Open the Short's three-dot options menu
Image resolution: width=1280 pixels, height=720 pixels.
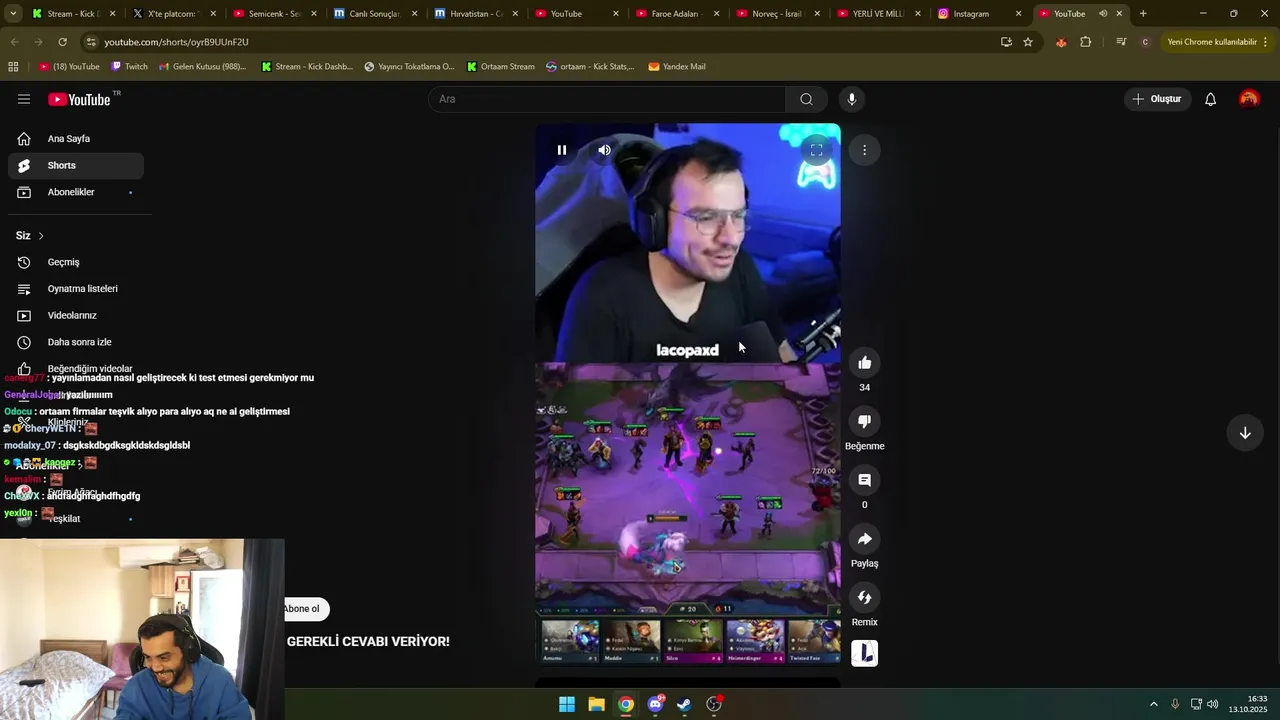[864, 150]
